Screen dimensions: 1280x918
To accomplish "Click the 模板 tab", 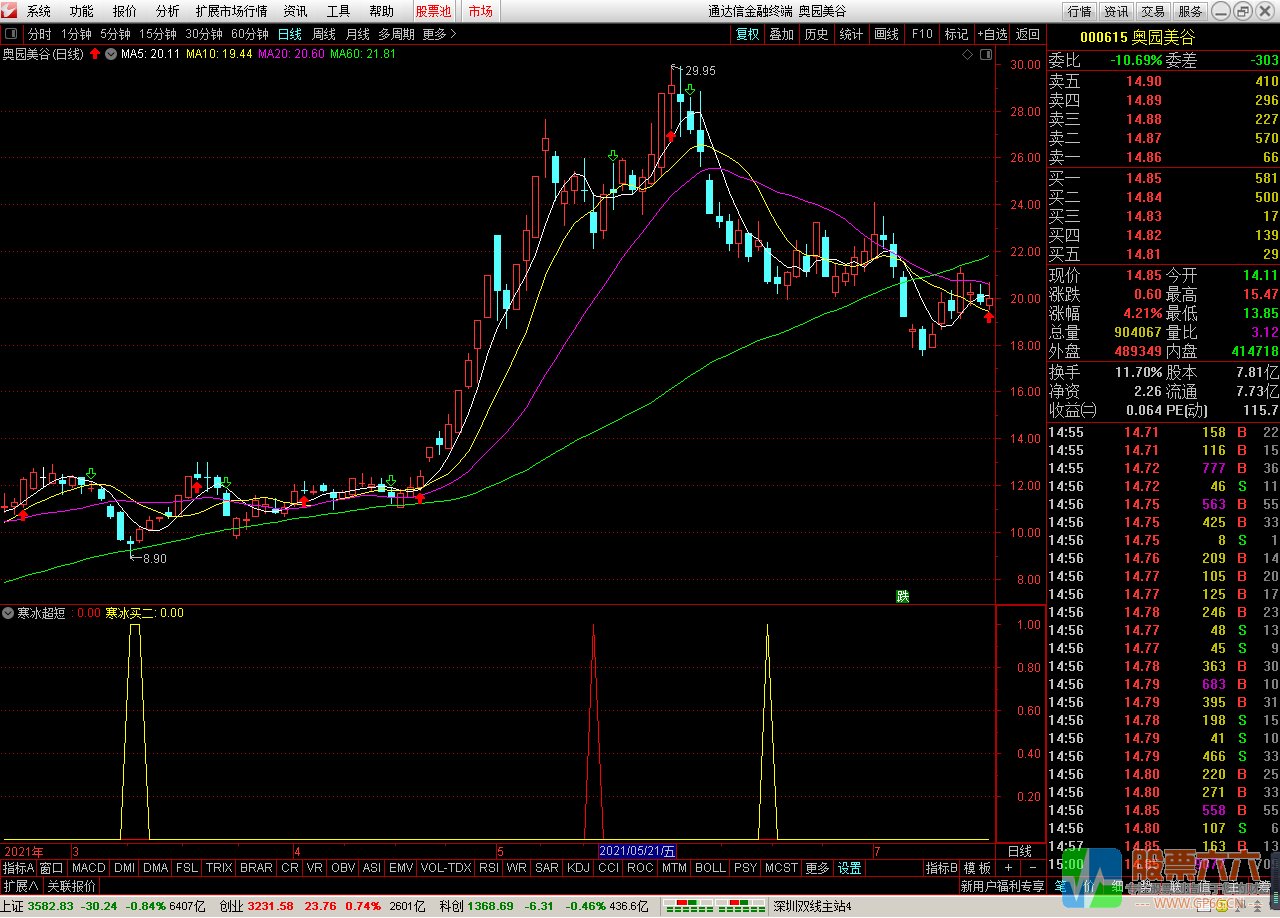I will 978,868.
